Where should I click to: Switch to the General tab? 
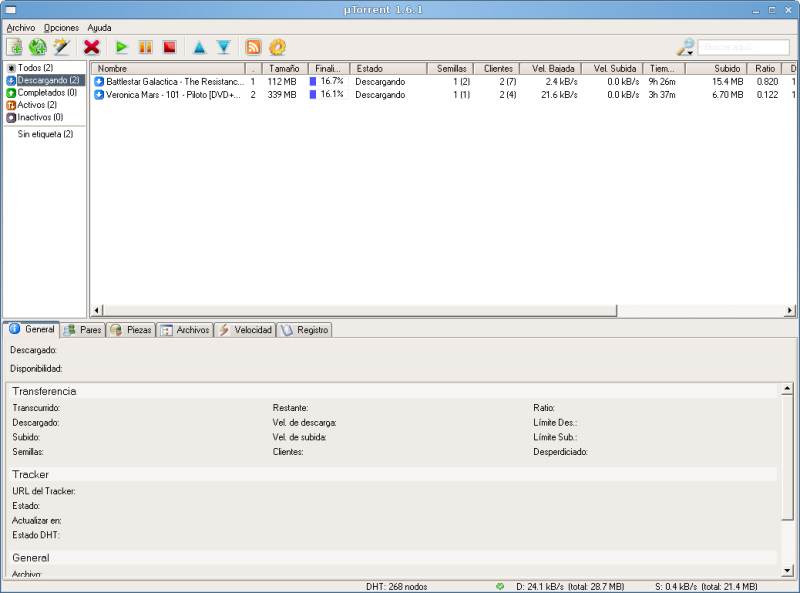point(32,329)
